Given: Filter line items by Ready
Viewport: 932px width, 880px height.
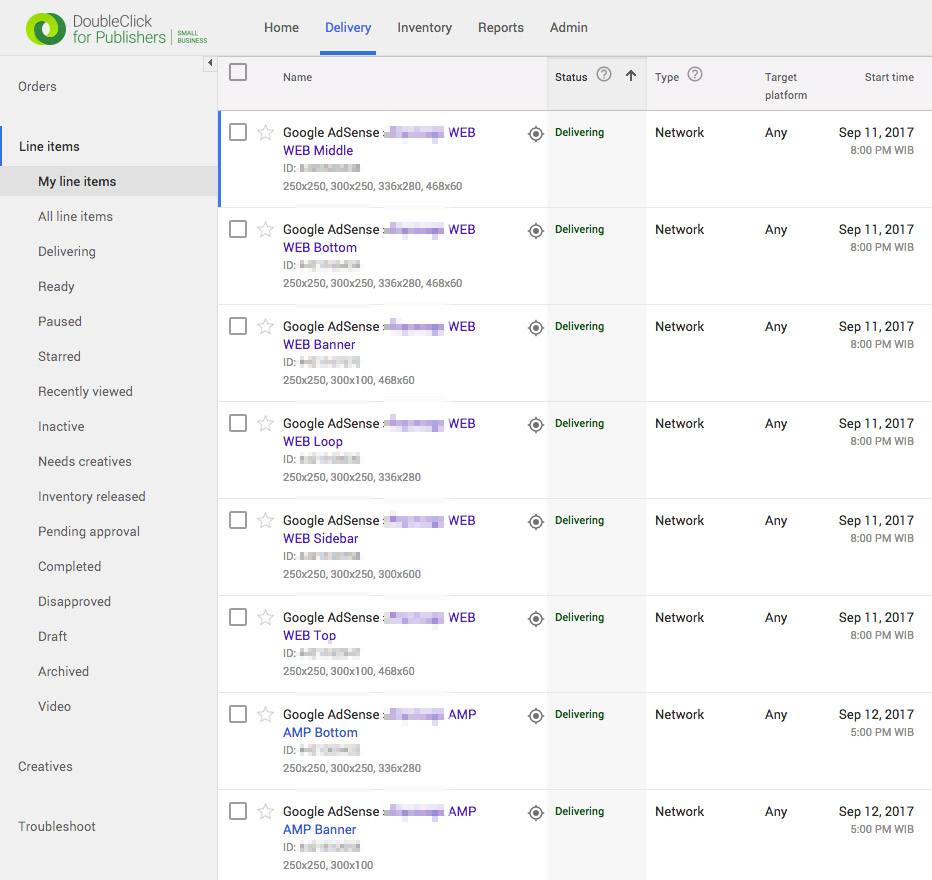Looking at the screenshot, I should [x=56, y=286].
